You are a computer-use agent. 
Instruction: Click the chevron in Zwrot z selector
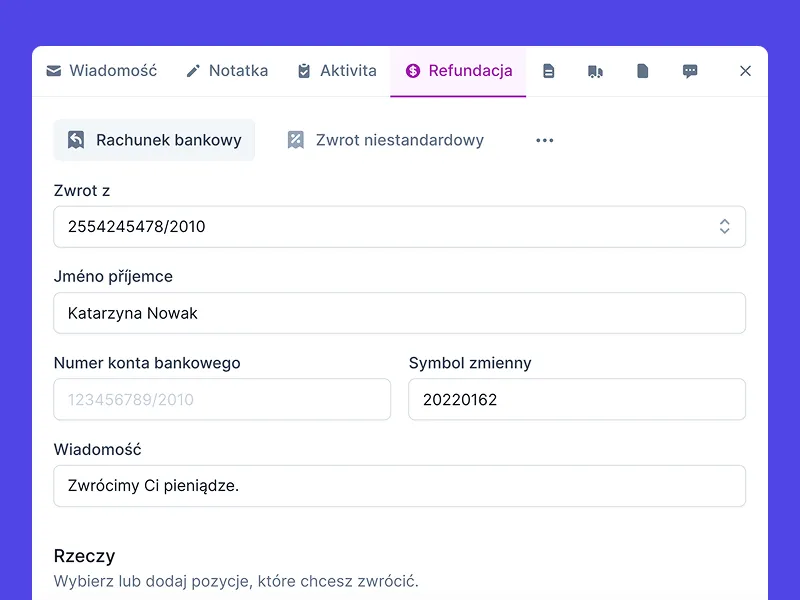pyautogui.click(x=724, y=226)
